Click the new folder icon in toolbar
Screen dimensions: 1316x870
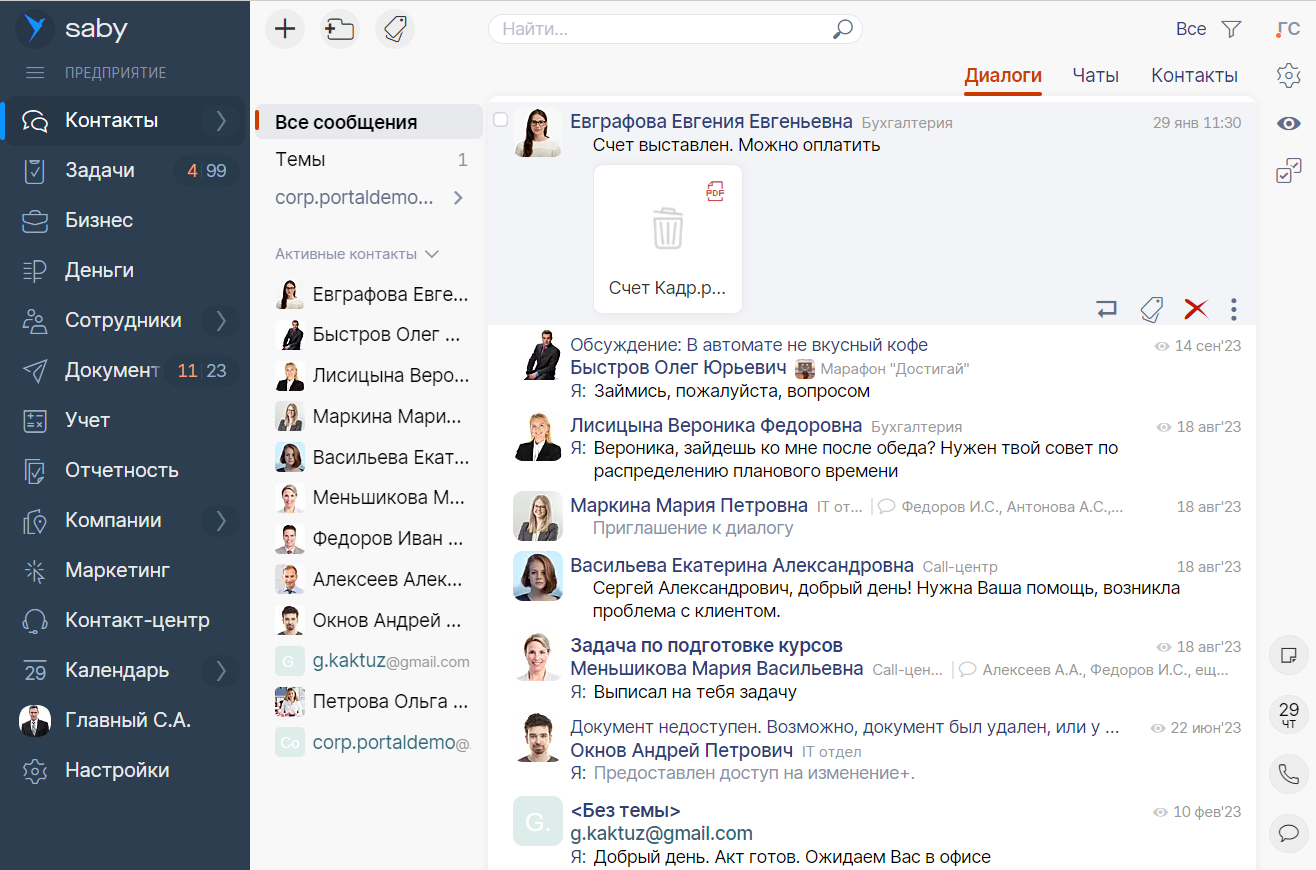click(340, 29)
